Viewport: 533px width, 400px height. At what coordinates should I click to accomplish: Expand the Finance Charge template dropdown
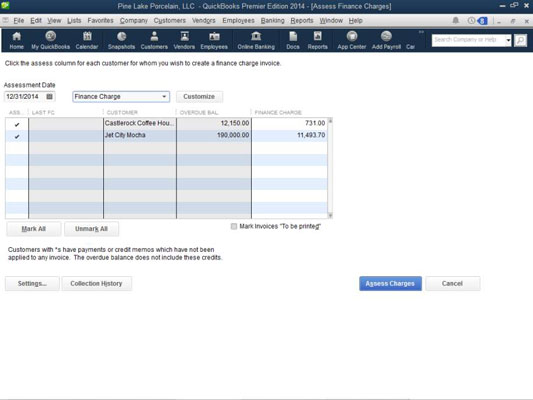coord(164,97)
